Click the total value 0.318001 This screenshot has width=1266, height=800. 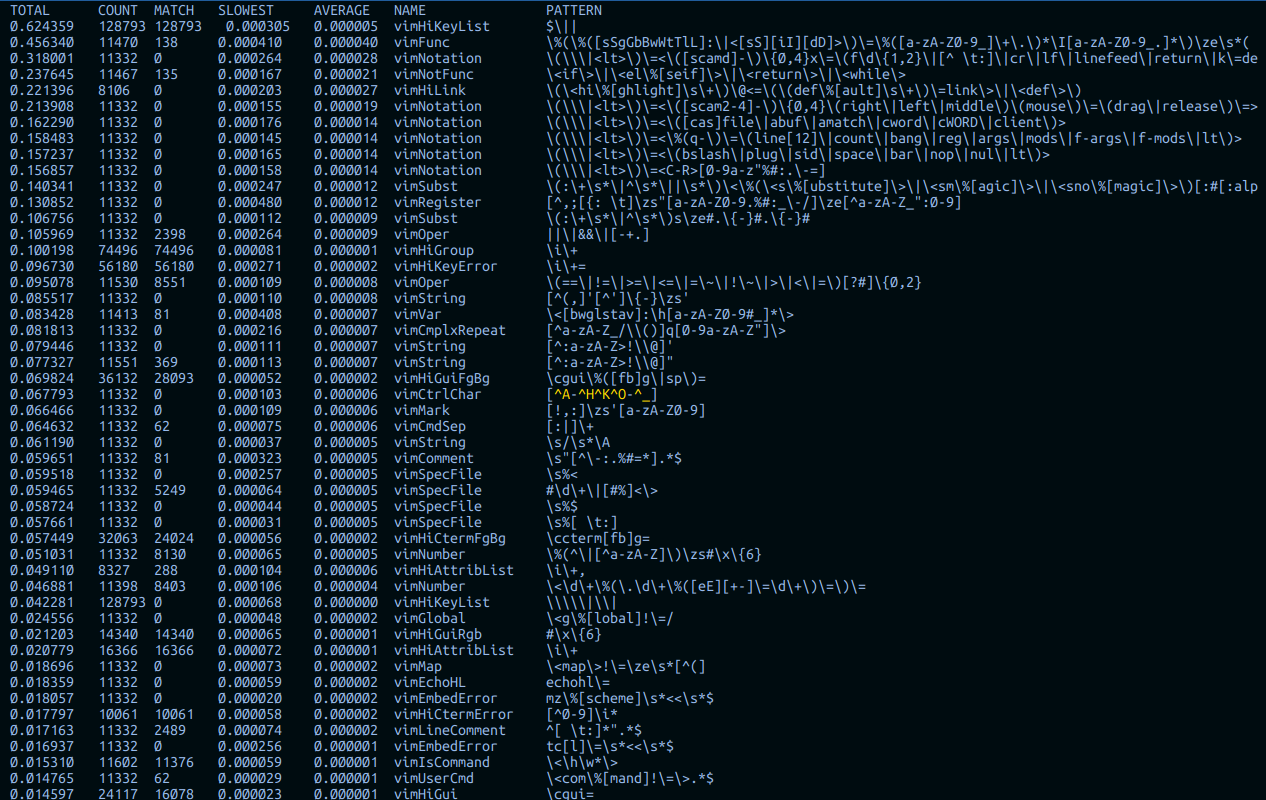point(42,58)
